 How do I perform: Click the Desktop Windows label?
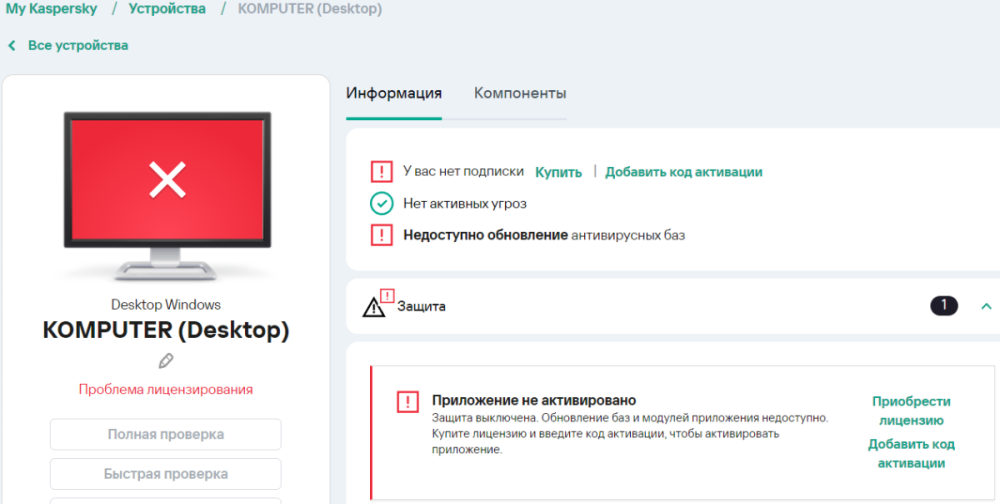point(166,304)
